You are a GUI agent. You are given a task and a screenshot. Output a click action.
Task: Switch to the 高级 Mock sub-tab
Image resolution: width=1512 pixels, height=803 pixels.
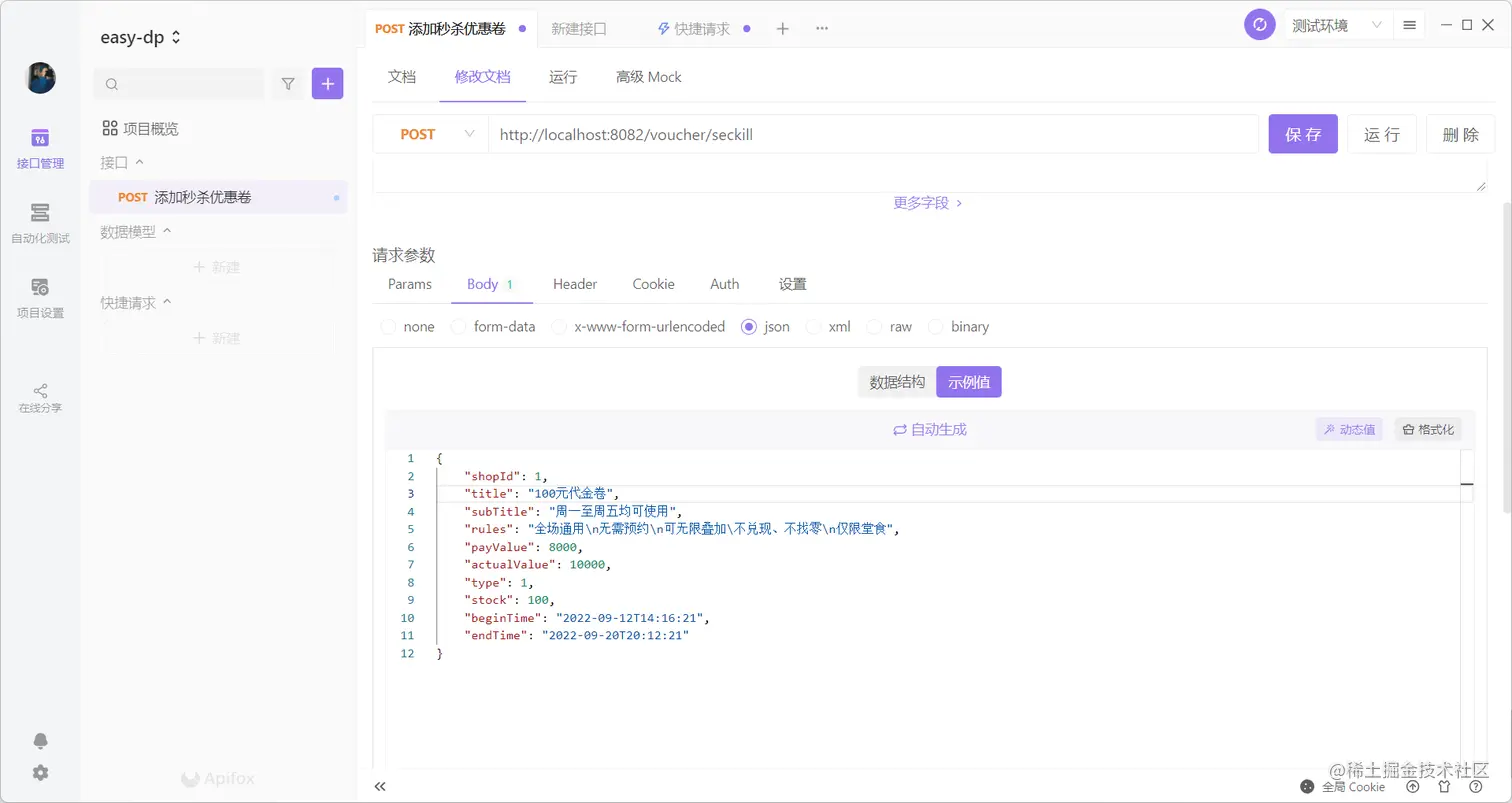(649, 77)
